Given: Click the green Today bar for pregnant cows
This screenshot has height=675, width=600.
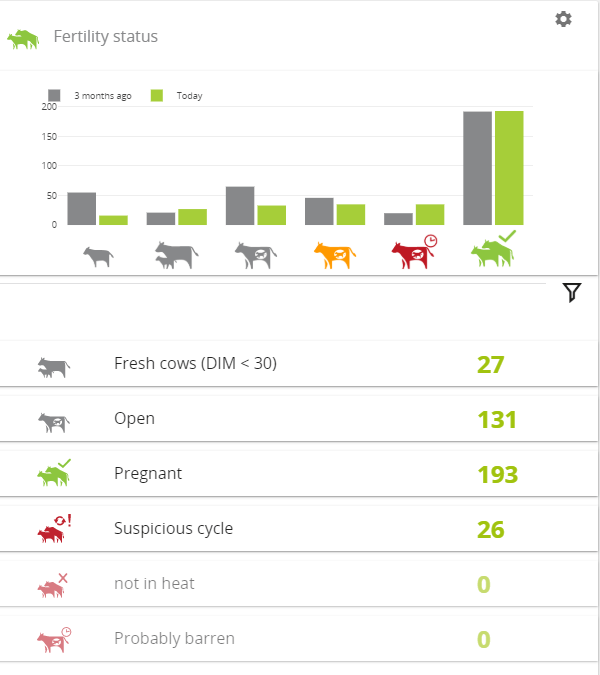Looking at the screenshot, I should point(509,168).
